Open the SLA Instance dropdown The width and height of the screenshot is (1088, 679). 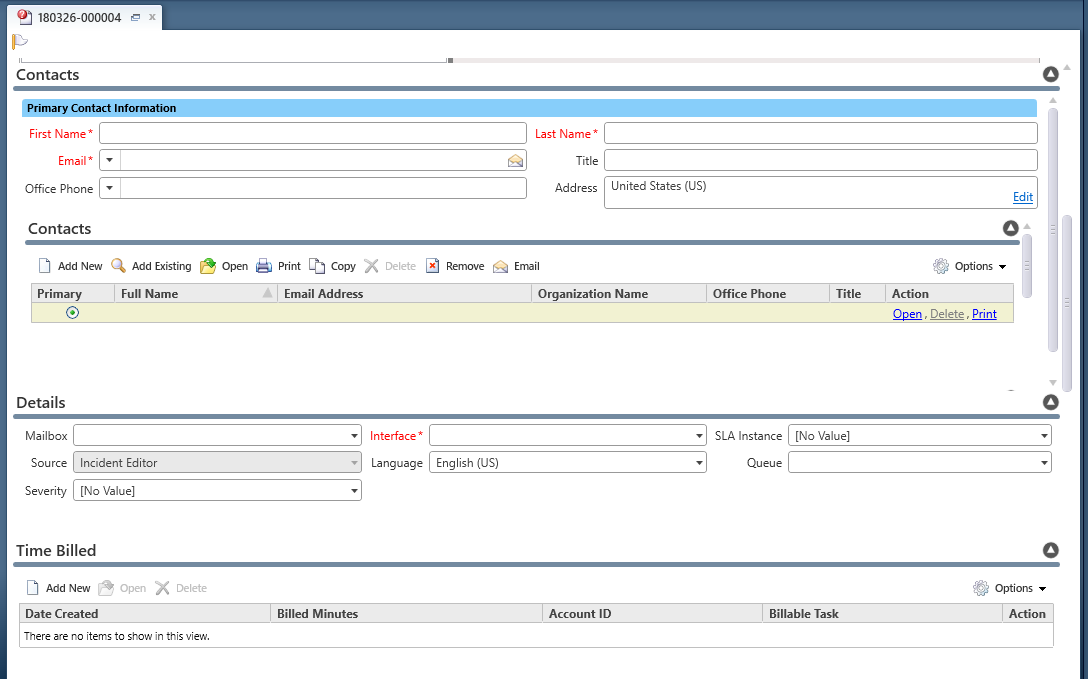coord(919,436)
